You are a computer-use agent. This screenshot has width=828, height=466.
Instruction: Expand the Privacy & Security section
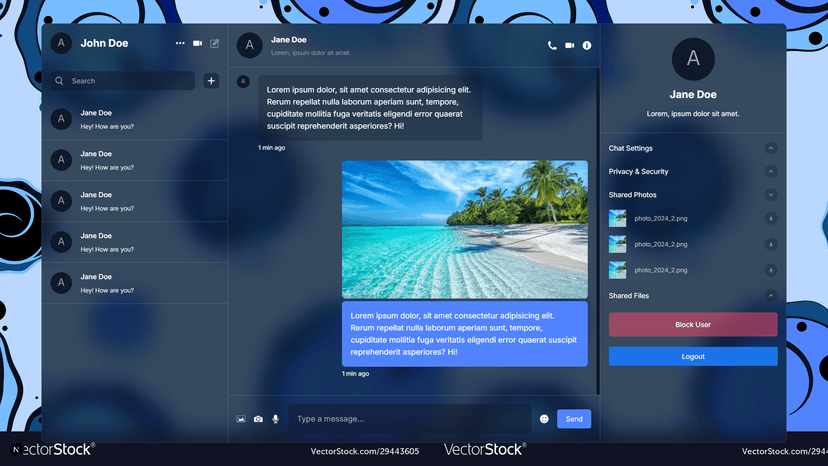coord(771,171)
